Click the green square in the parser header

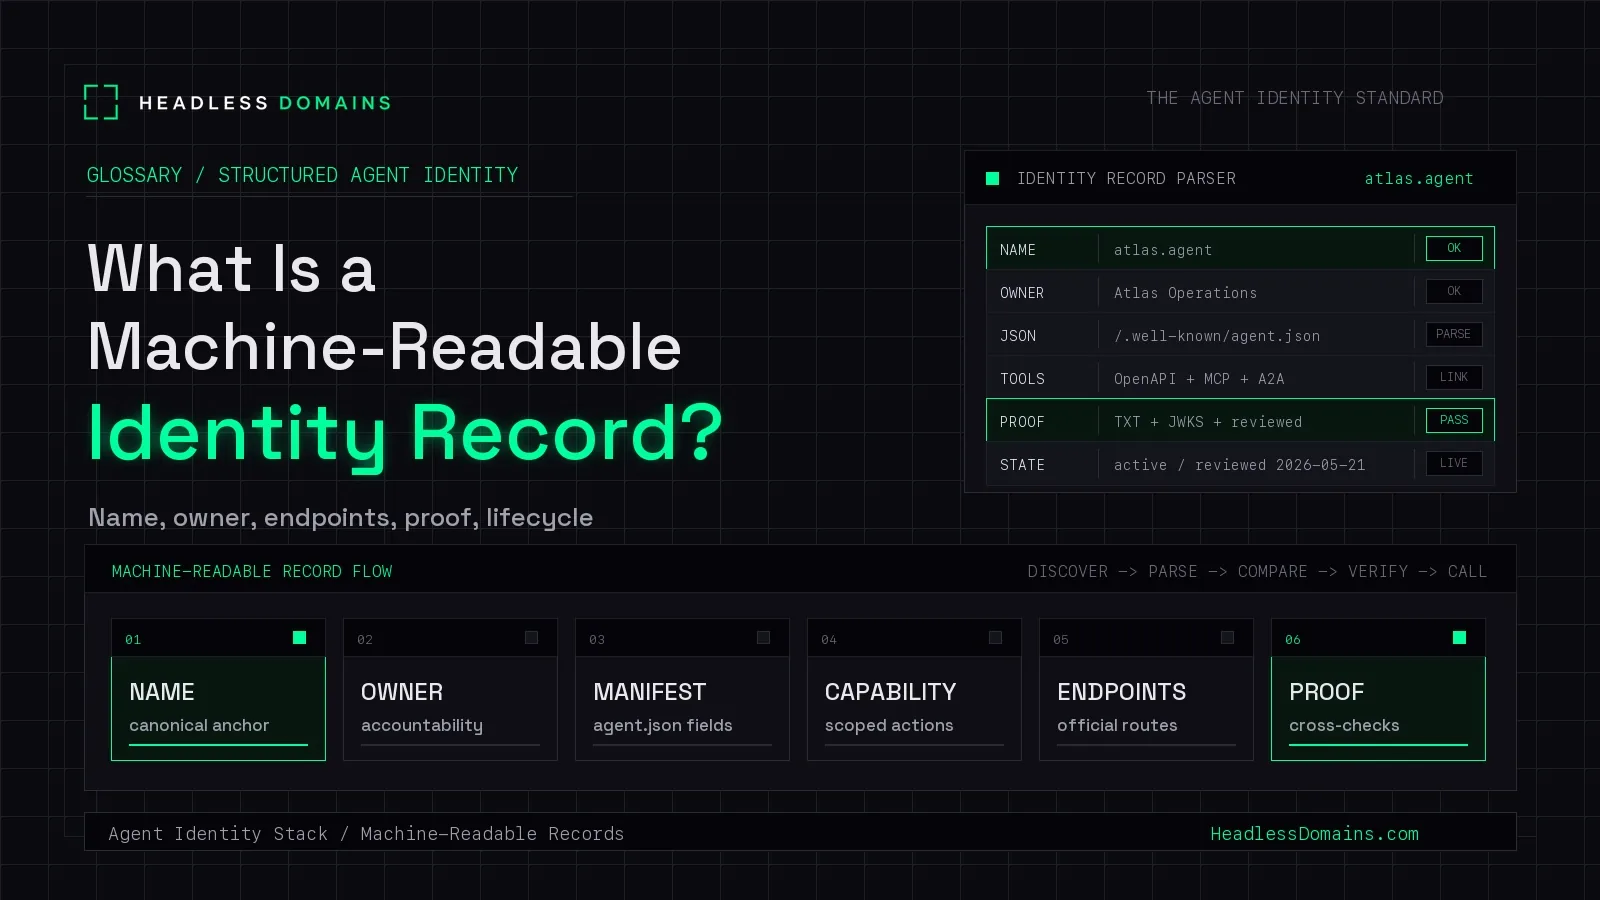[993, 178]
